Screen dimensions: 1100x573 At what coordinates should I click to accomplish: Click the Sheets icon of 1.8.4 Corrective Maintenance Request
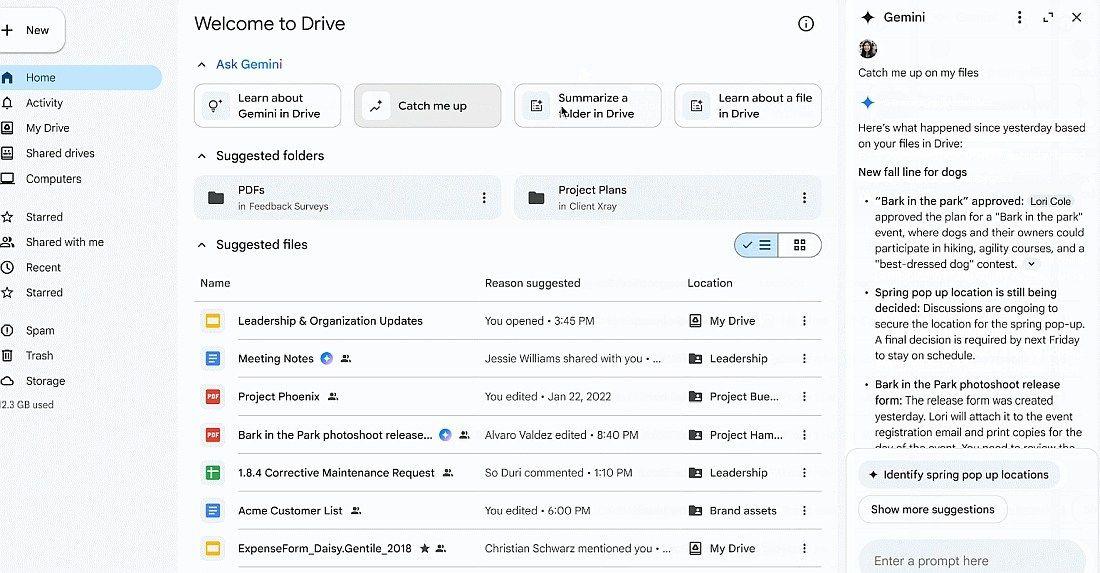click(x=213, y=473)
